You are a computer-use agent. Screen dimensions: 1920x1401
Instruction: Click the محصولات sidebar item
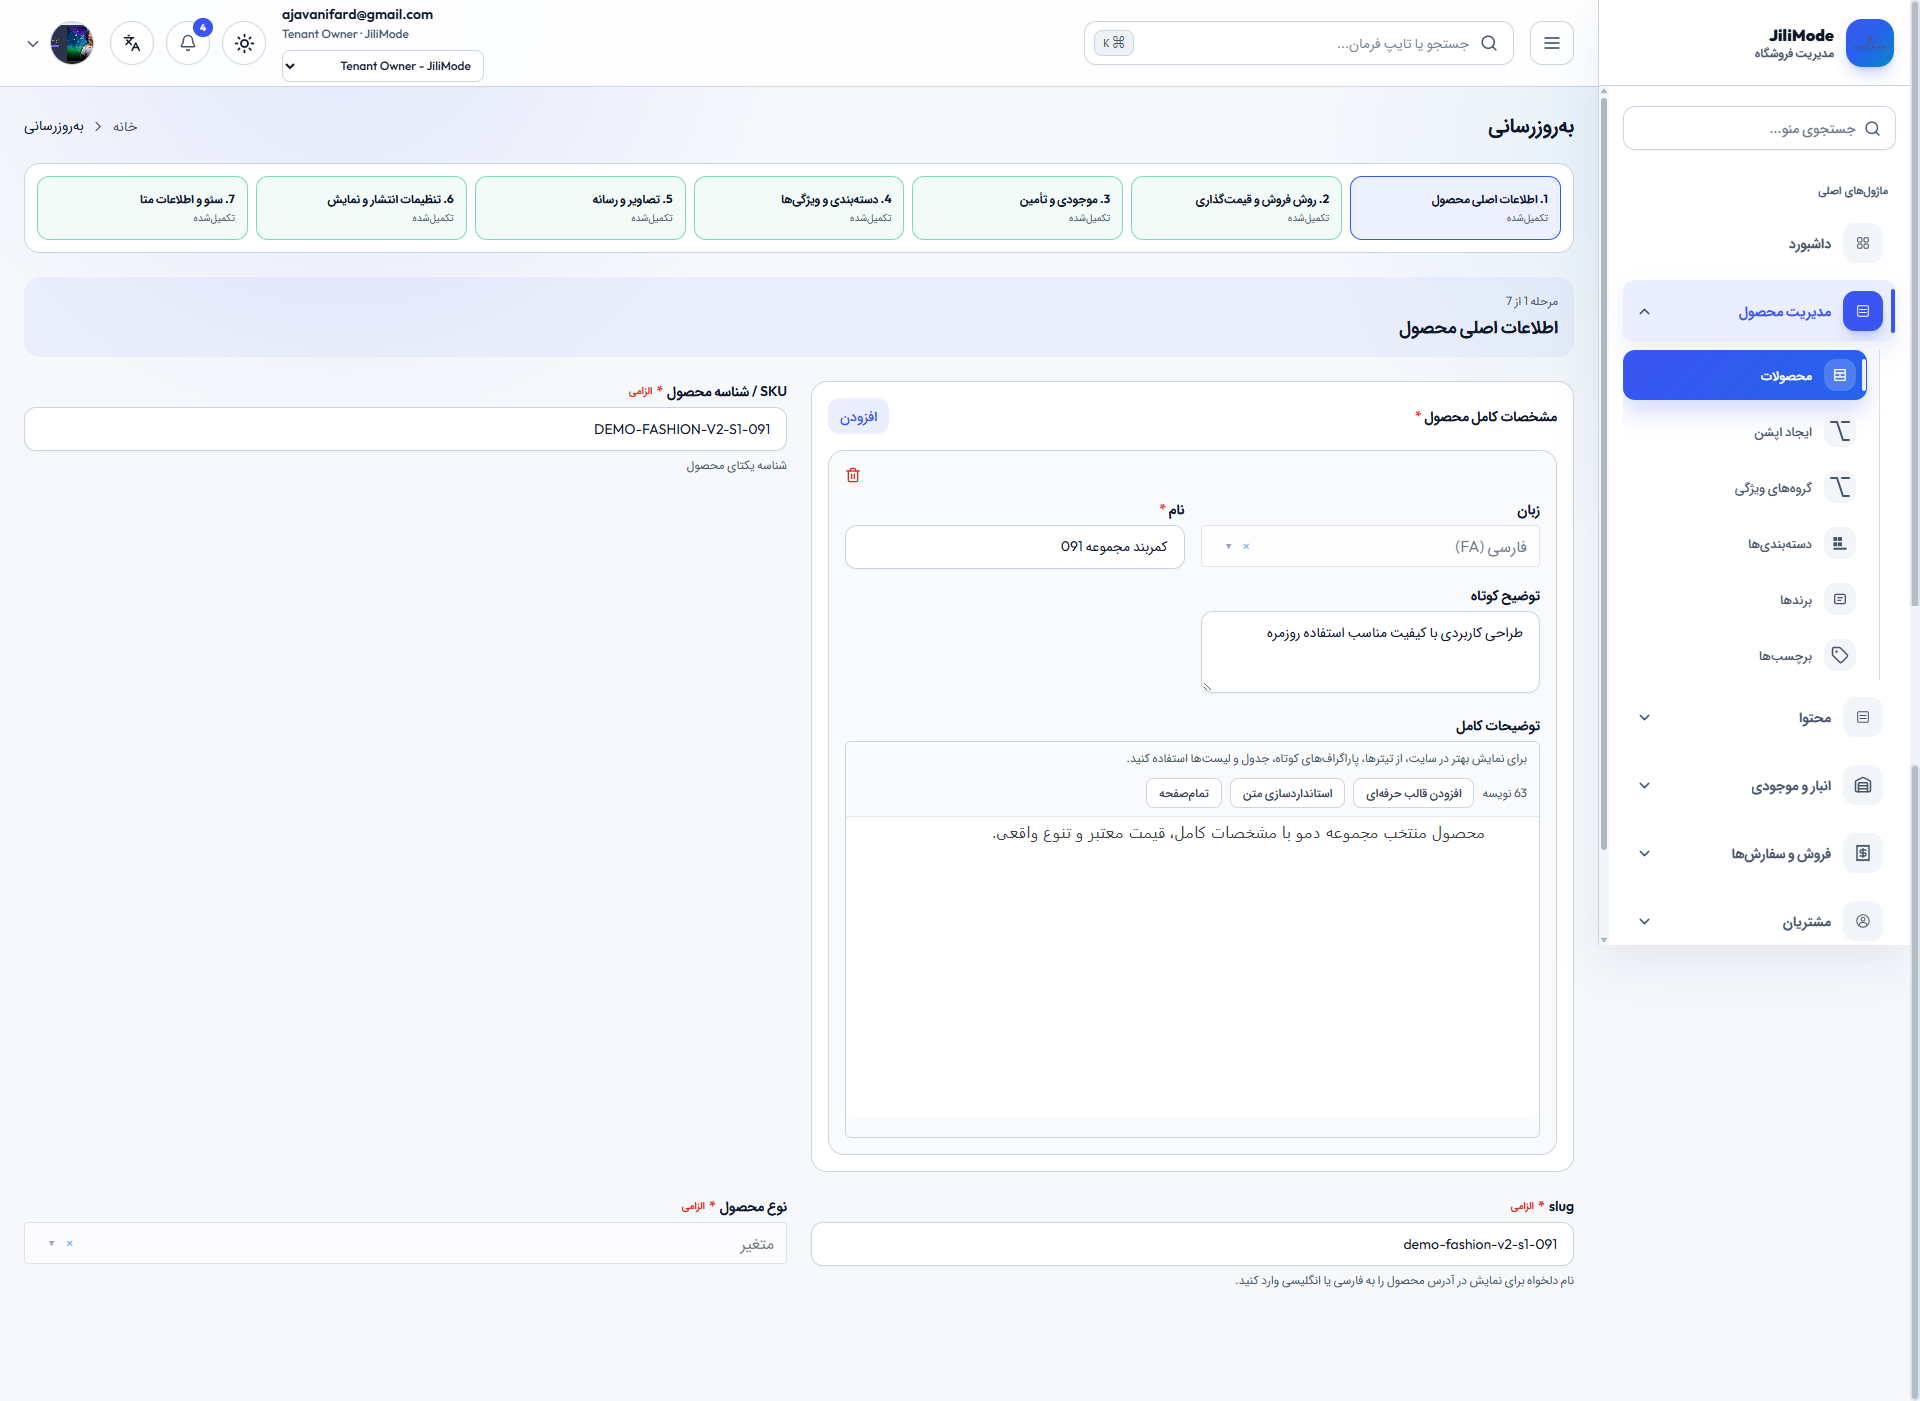[x=1745, y=375]
